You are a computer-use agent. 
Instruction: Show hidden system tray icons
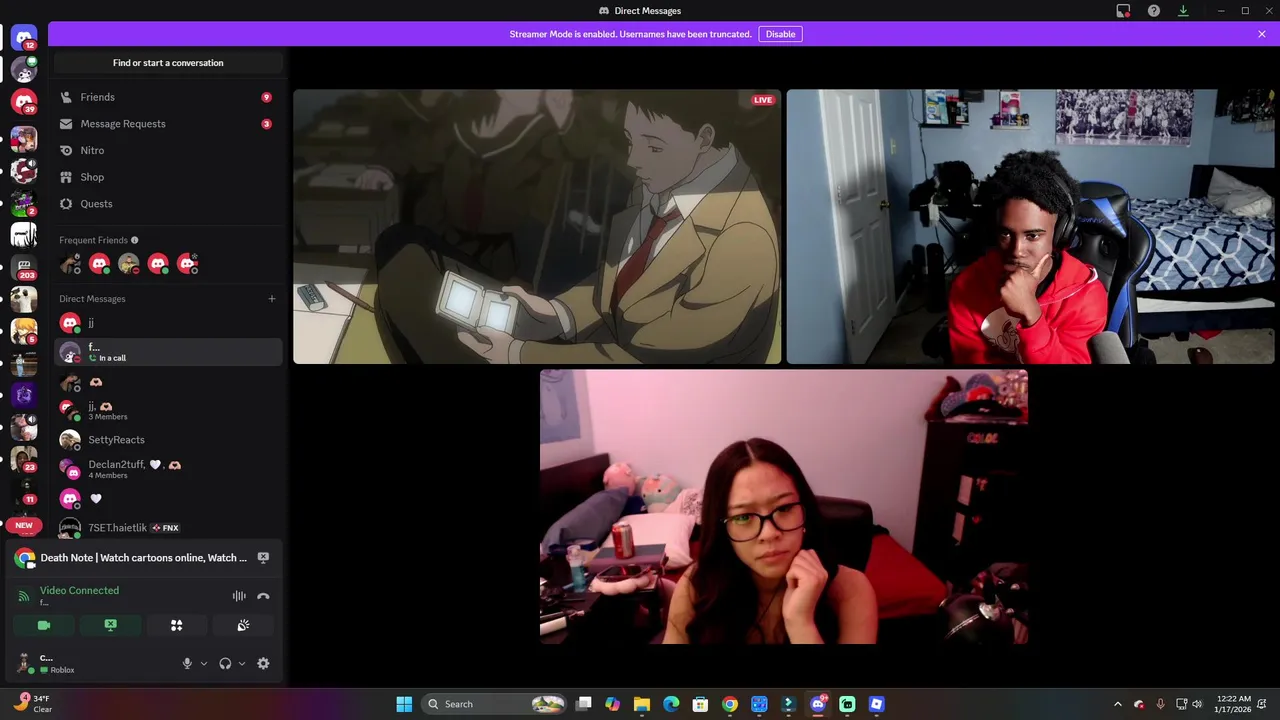(1118, 704)
